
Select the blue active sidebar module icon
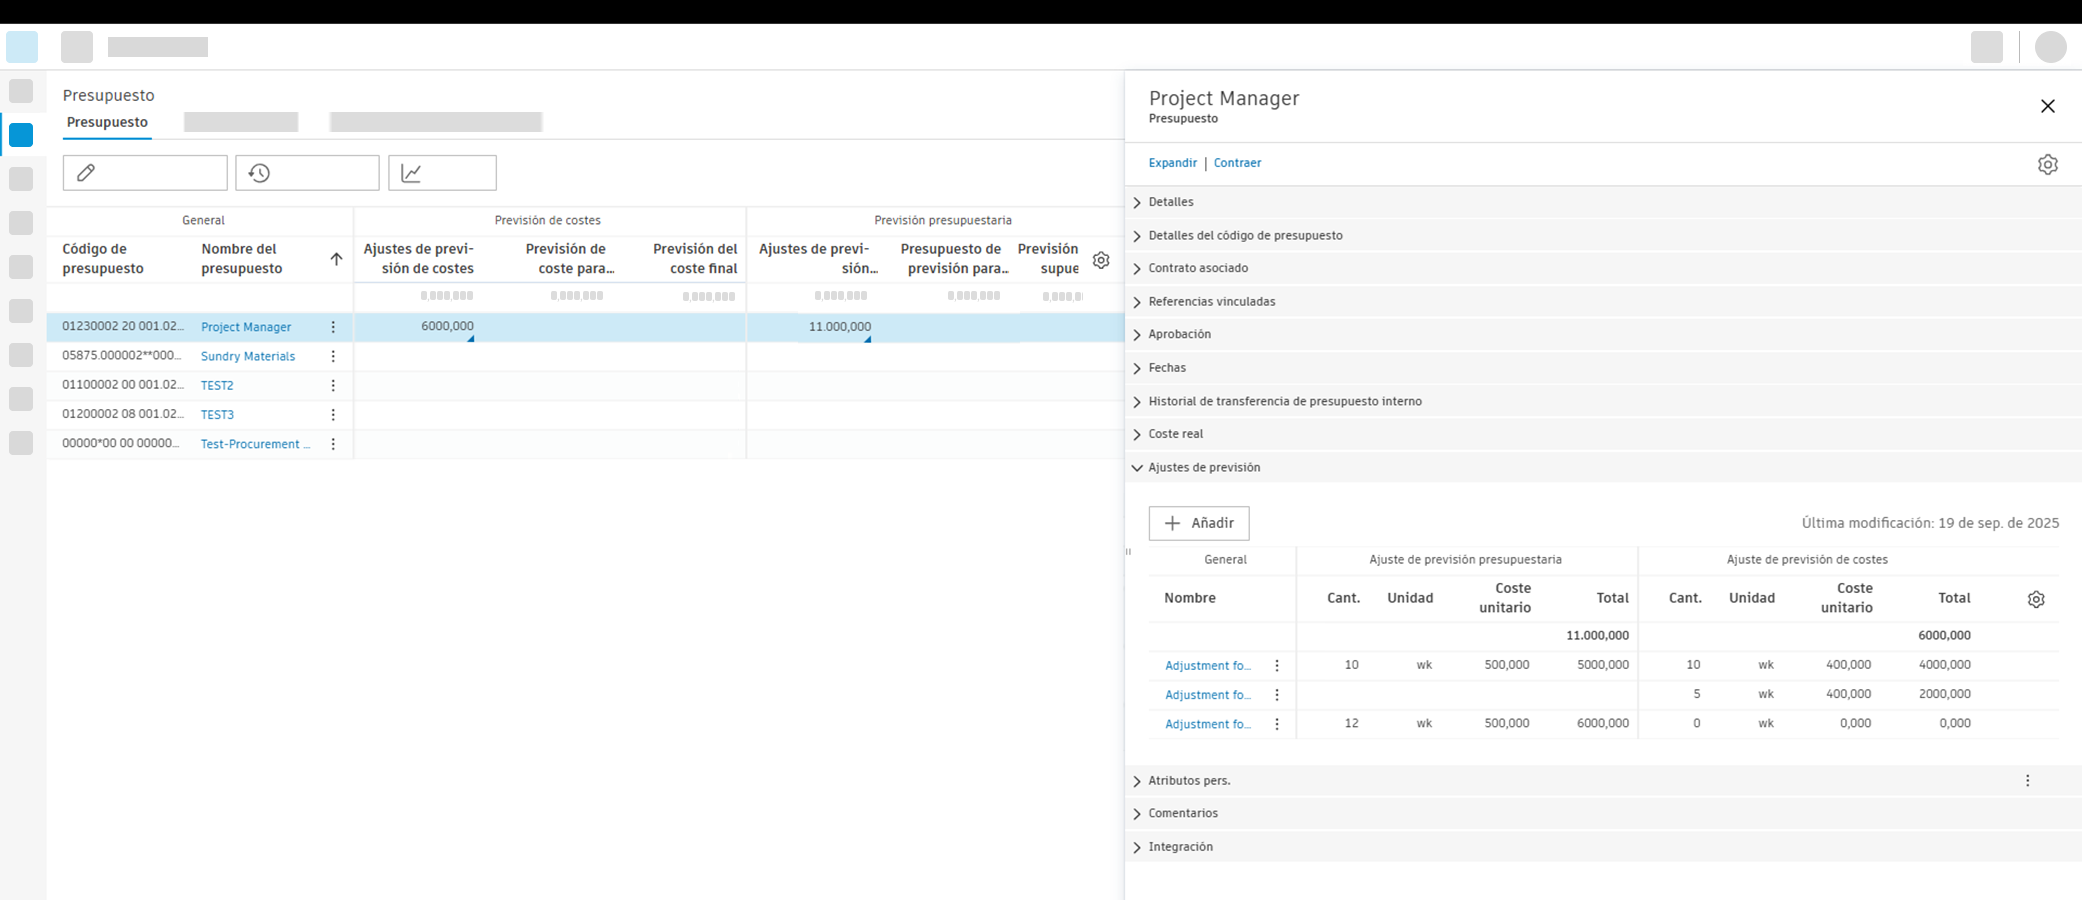pyautogui.click(x=21, y=135)
